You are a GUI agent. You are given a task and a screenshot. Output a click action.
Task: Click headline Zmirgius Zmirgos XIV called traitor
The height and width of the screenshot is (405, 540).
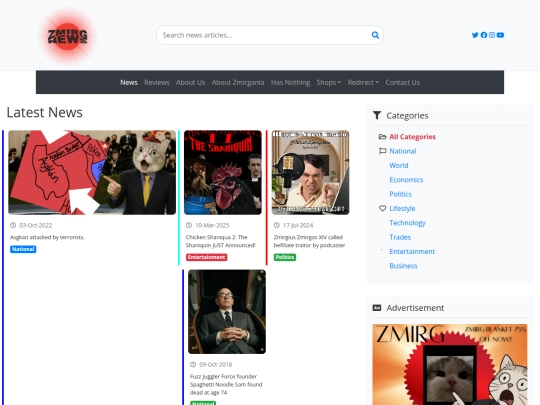point(309,241)
